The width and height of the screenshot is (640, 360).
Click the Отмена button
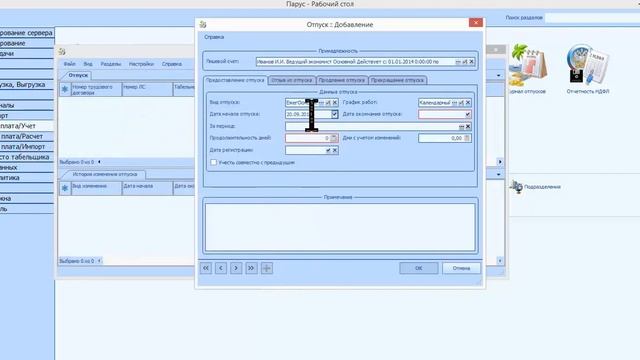click(461, 268)
